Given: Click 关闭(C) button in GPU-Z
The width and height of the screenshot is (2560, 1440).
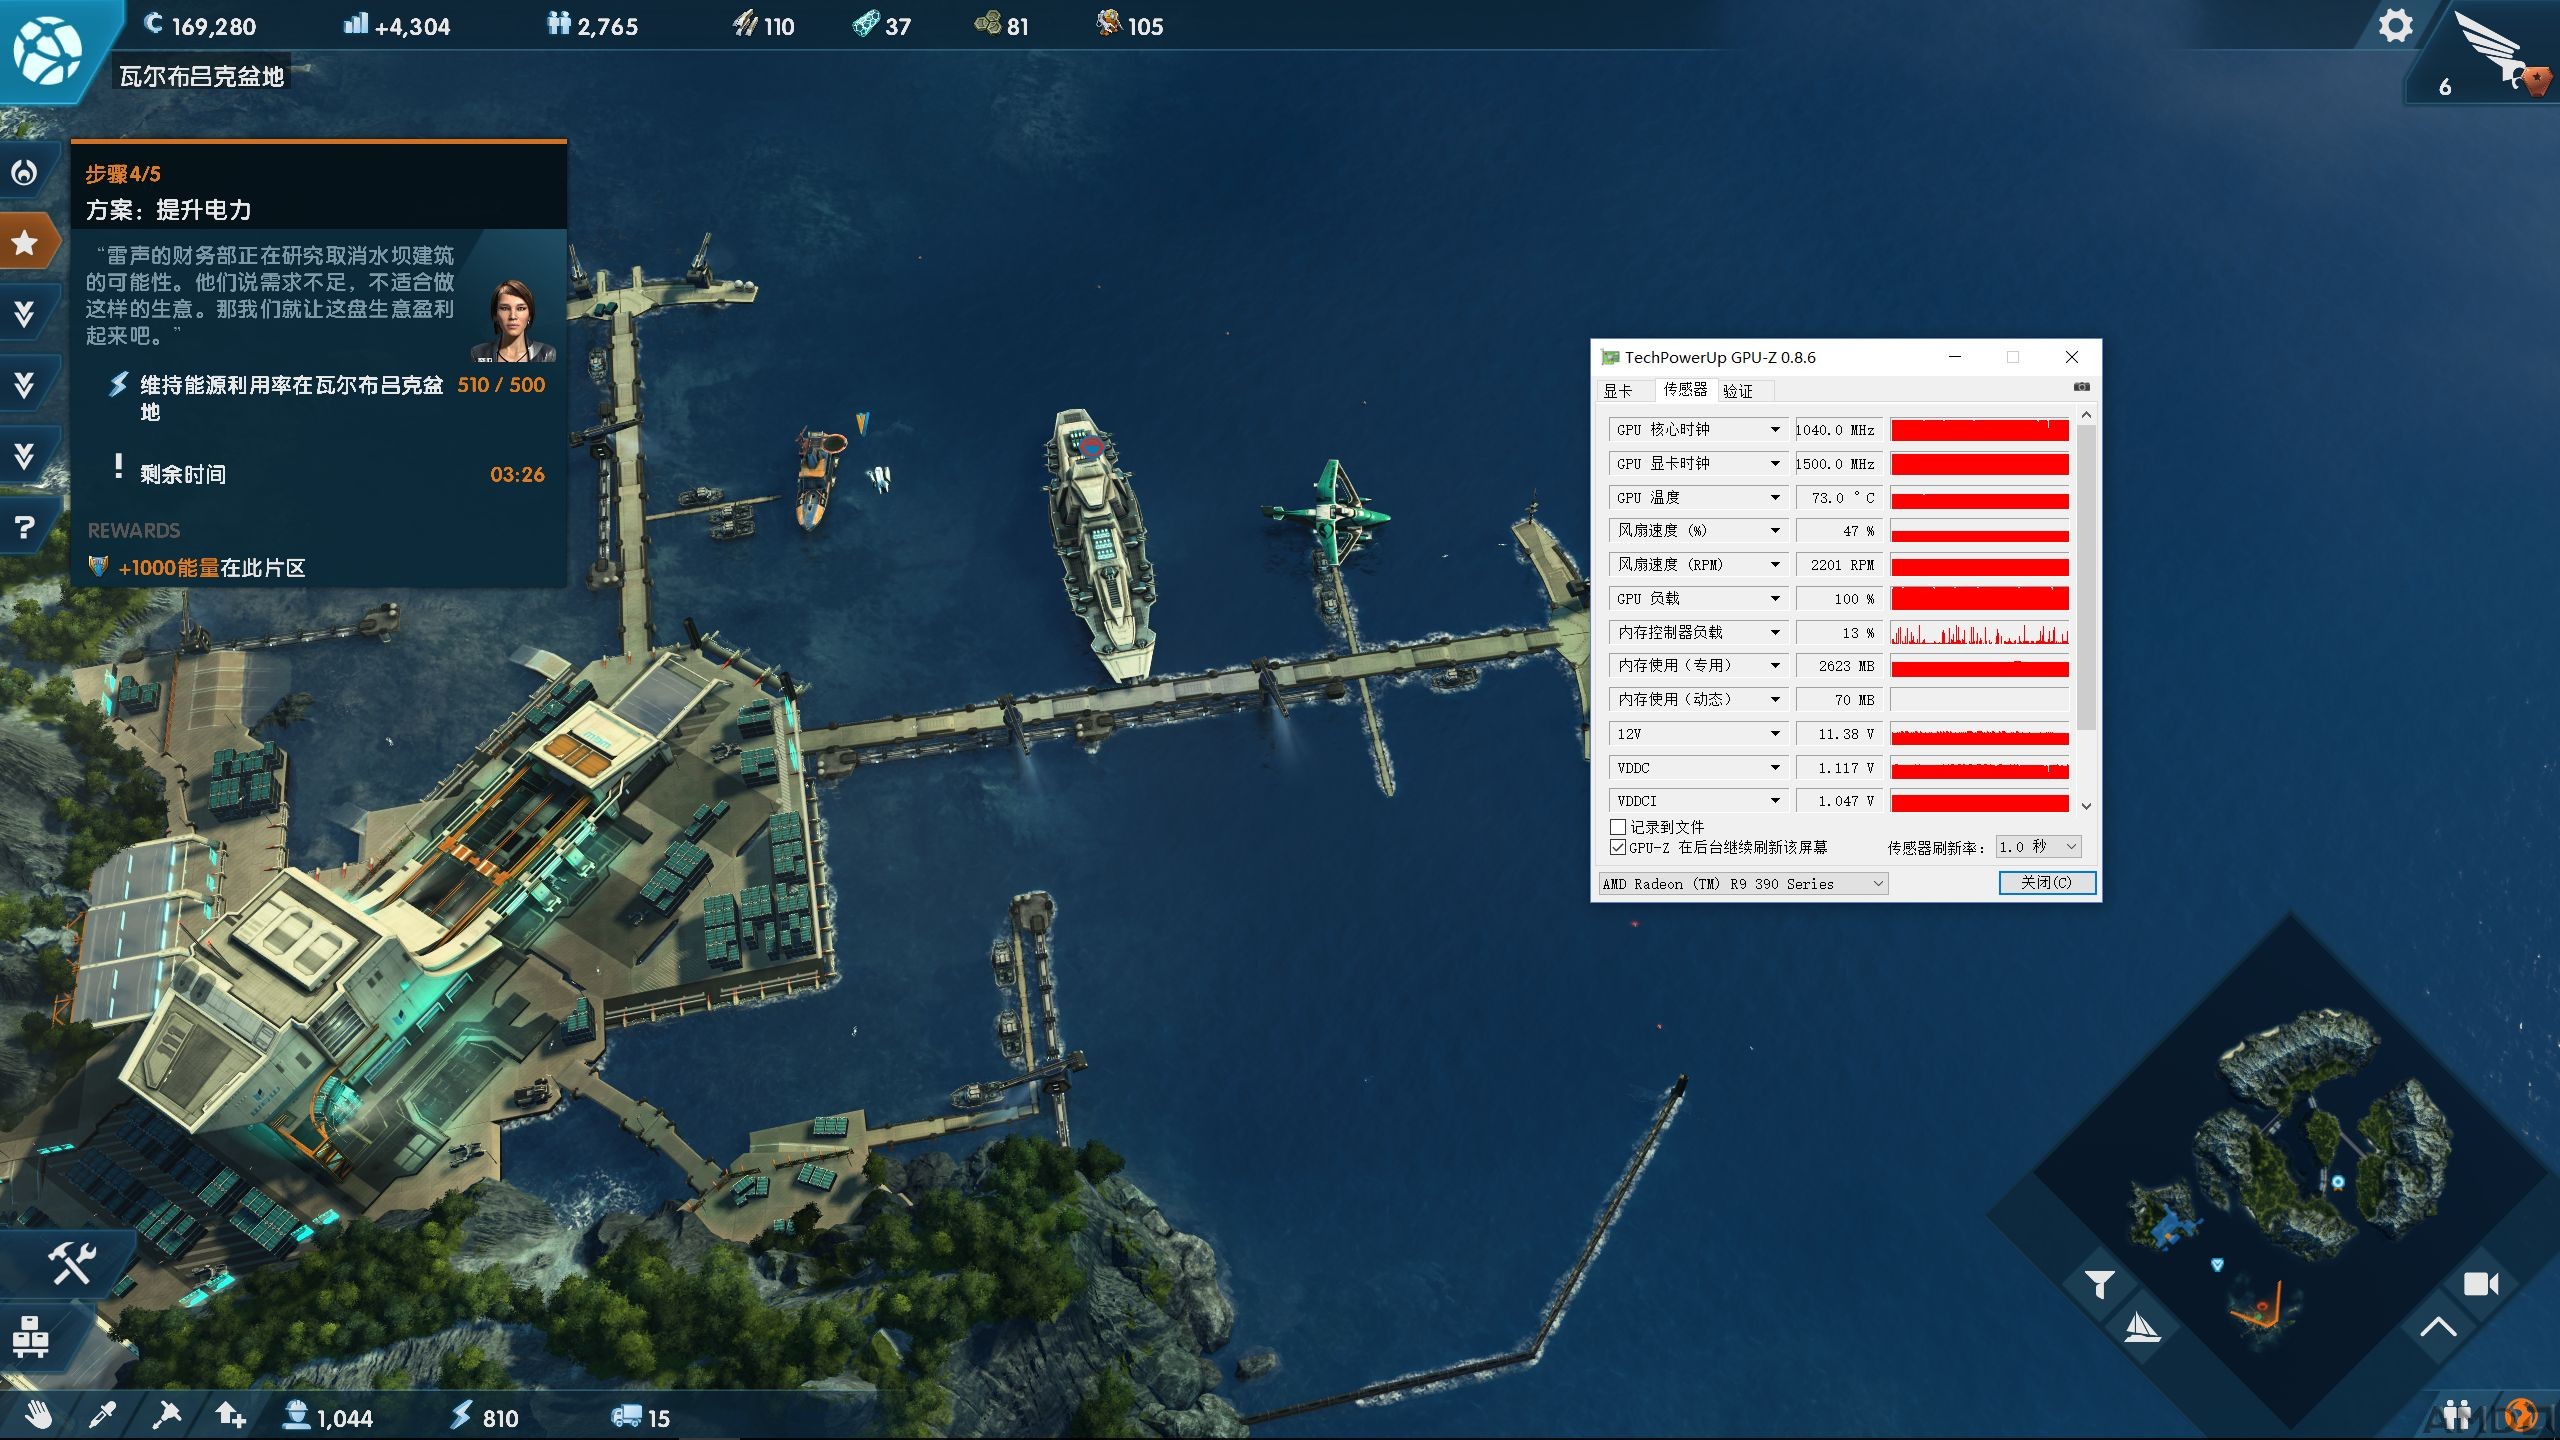Looking at the screenshot, I should pyautogui.click(x=2046, y=883).
